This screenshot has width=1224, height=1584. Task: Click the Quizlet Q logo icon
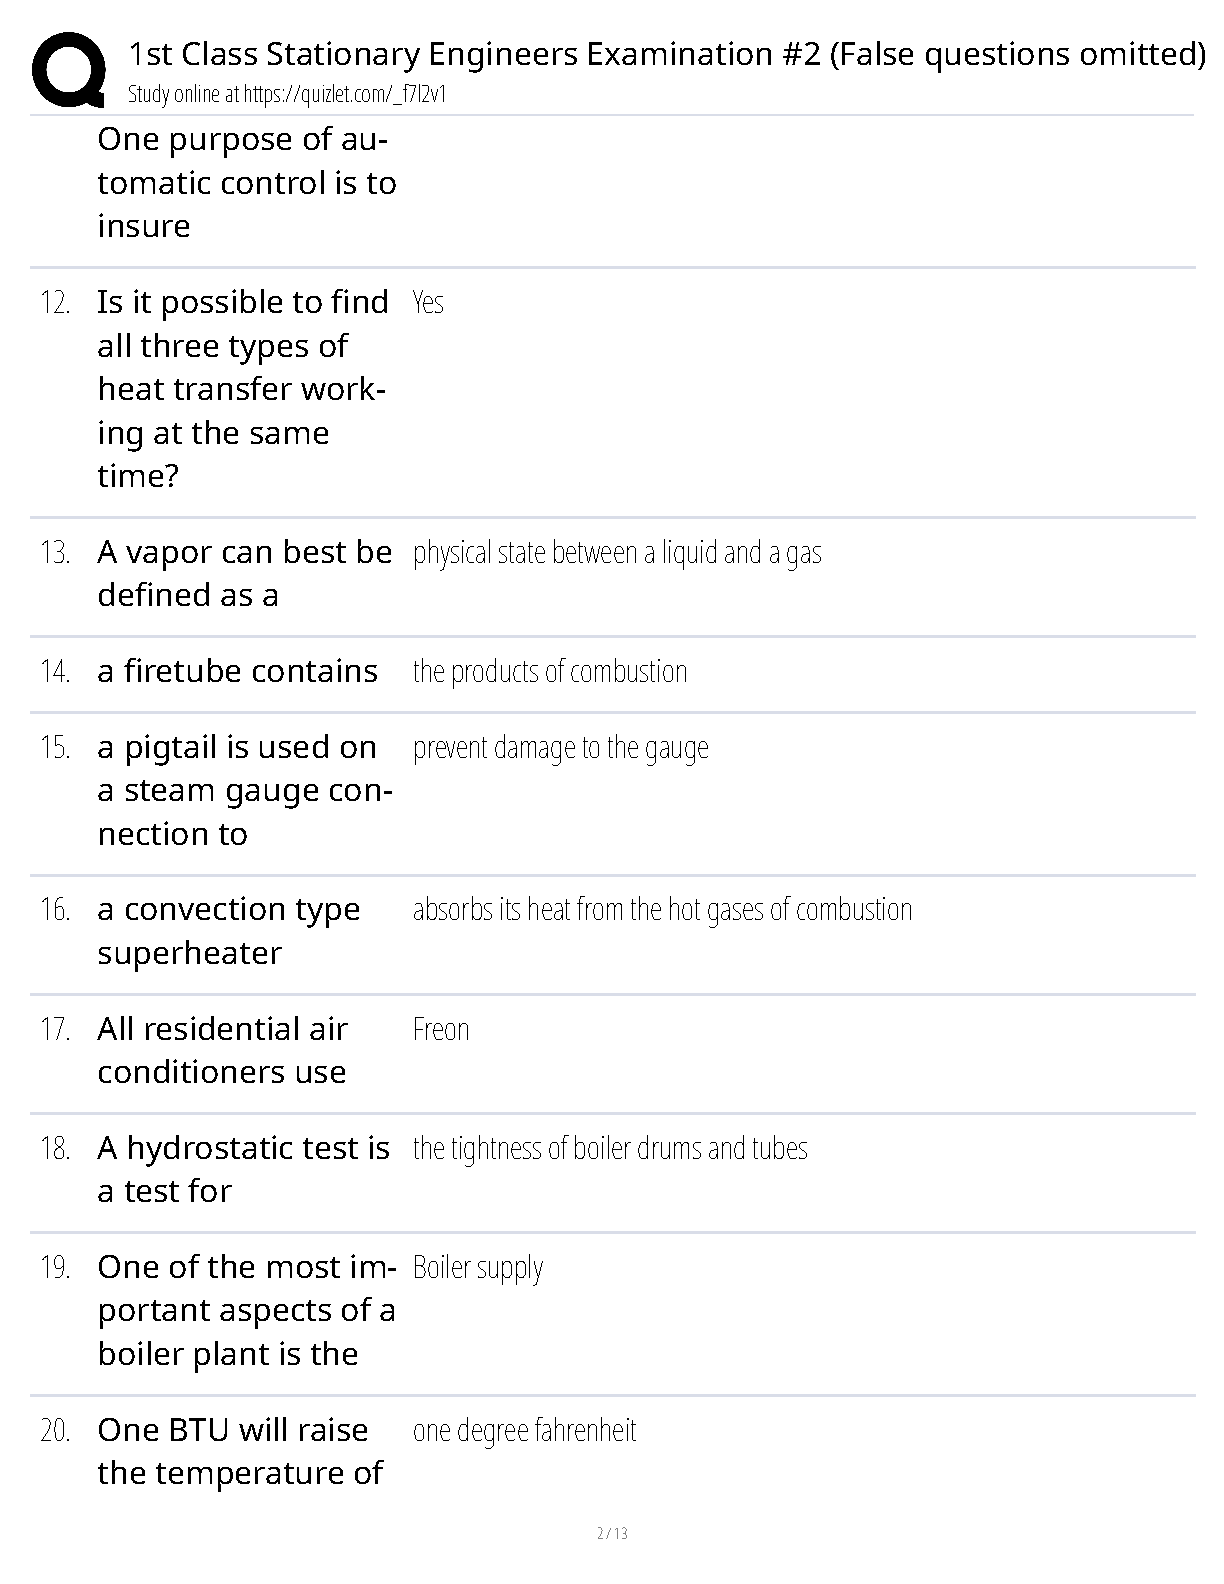[x=69, y=69]
